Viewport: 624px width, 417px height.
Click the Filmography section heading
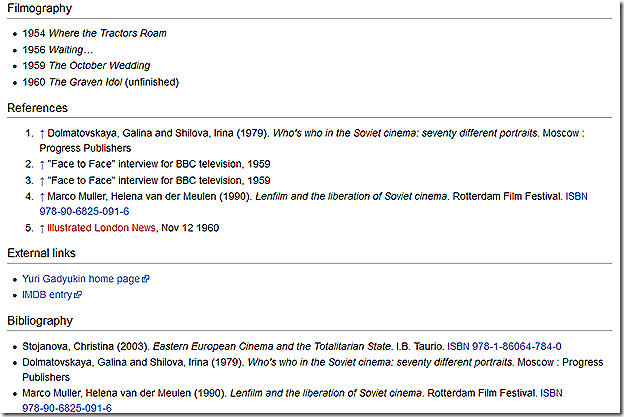[39, 9]
